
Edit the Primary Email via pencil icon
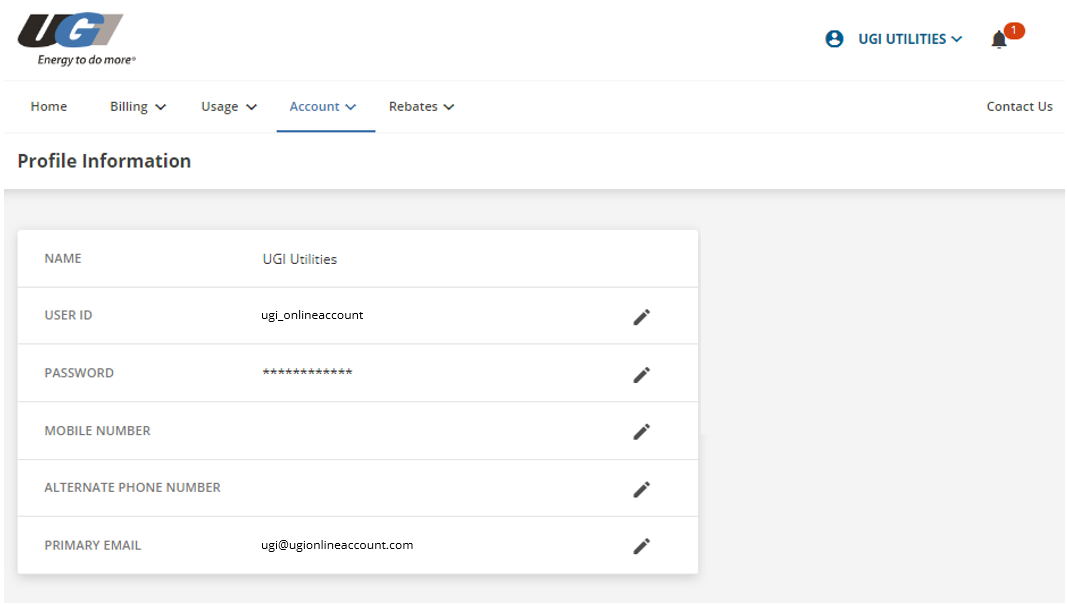(642, 546)
